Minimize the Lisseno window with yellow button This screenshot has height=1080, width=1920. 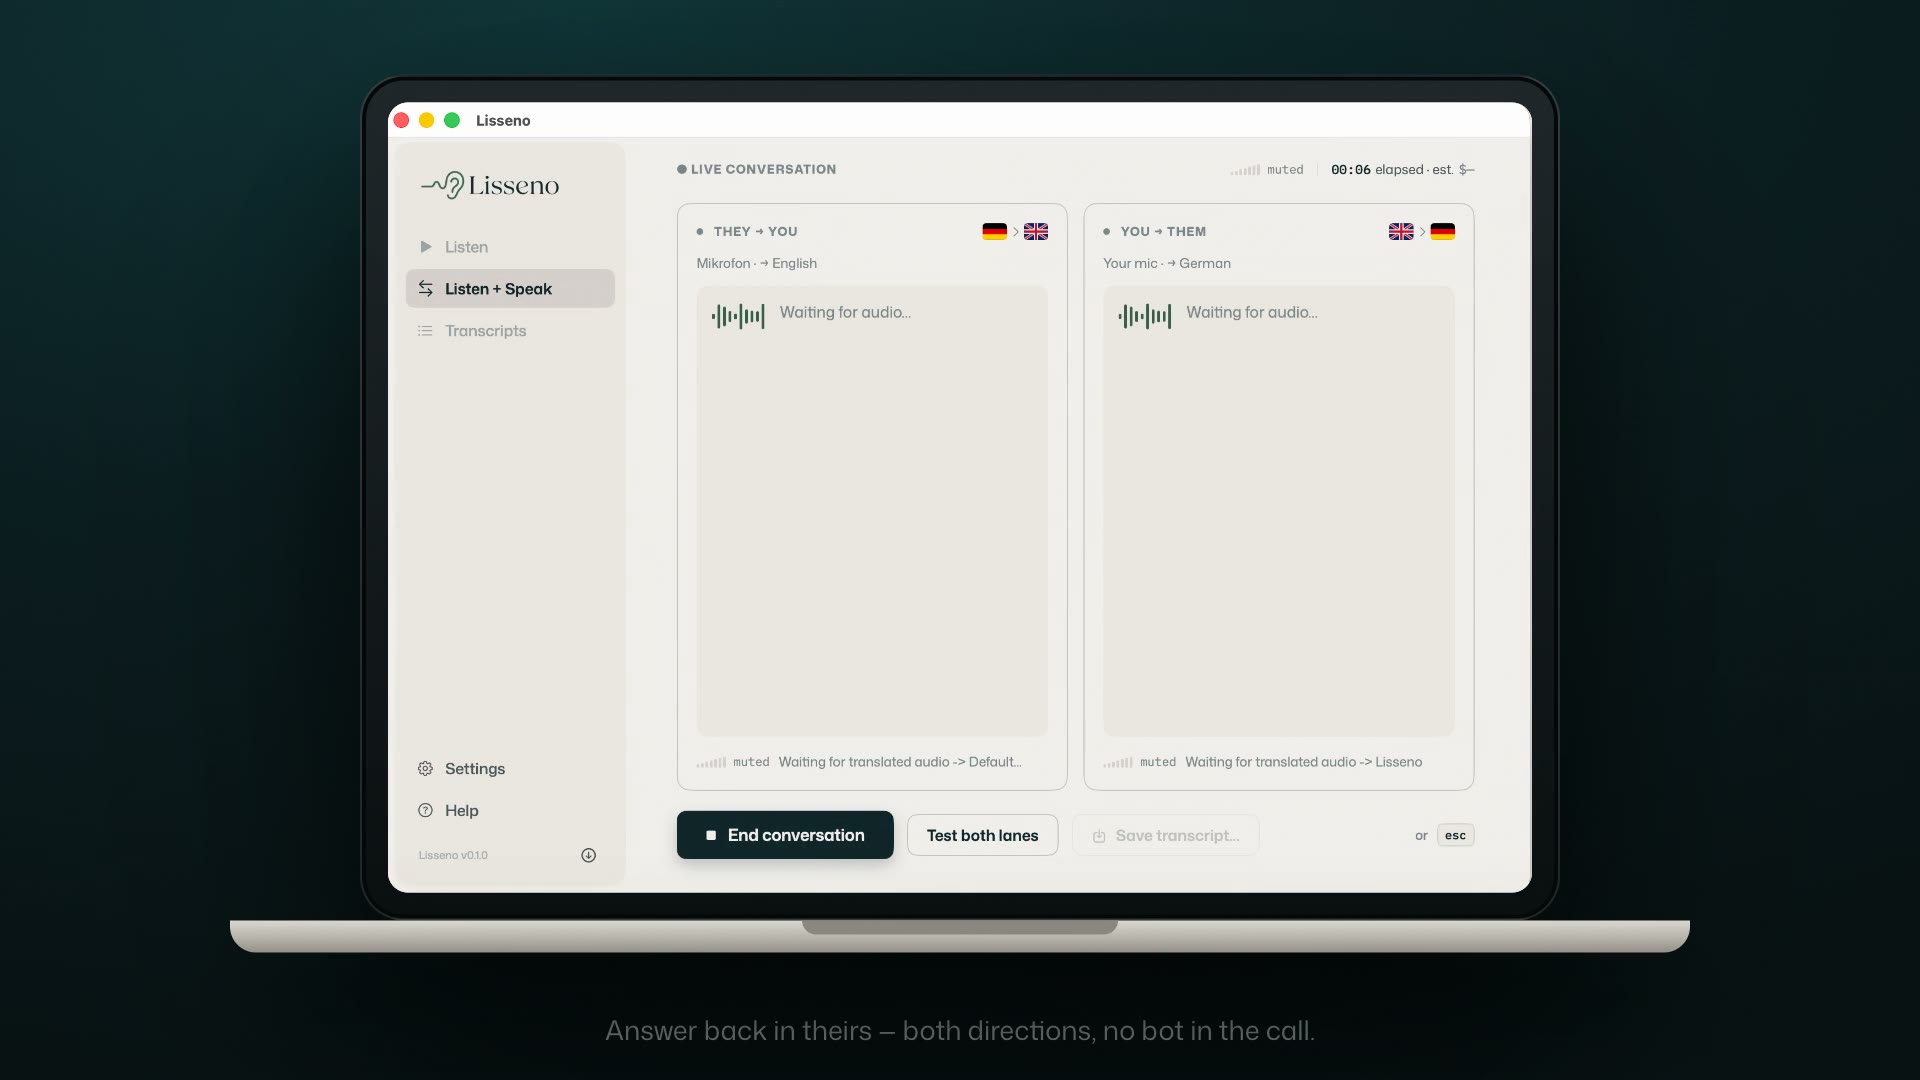pos(426,120)
